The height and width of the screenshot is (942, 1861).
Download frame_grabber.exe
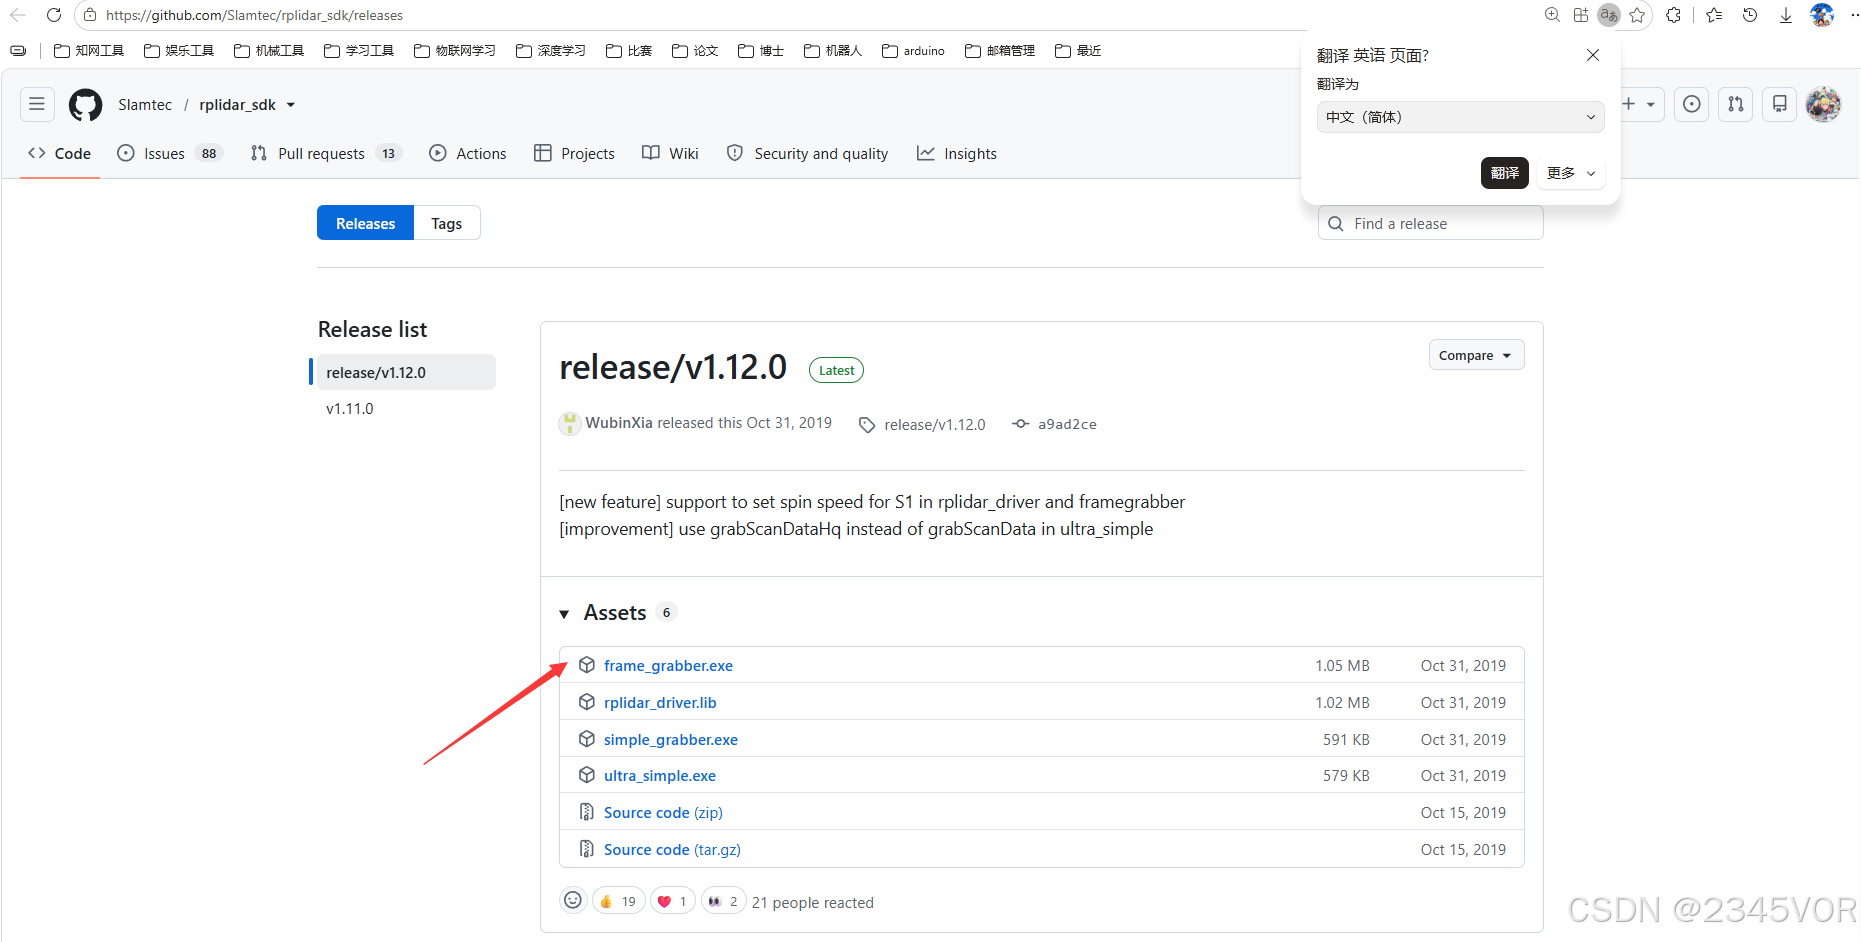(x=668, y=665)
